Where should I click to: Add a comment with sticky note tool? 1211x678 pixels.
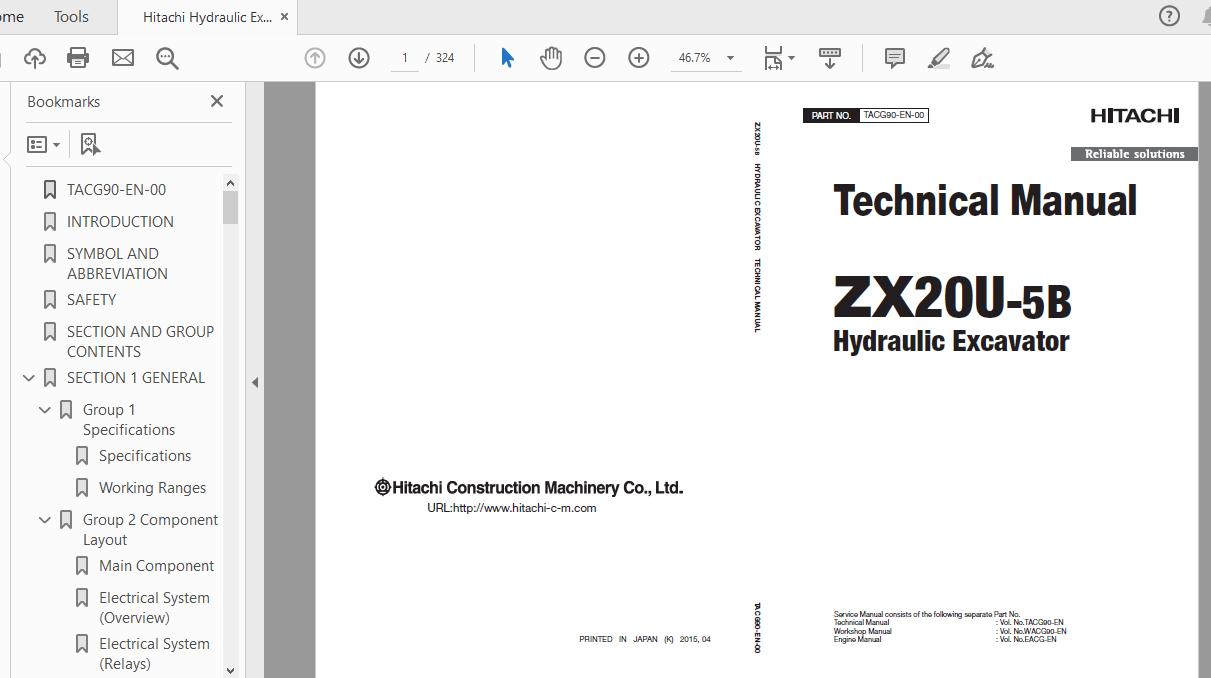tap(895, 58)
